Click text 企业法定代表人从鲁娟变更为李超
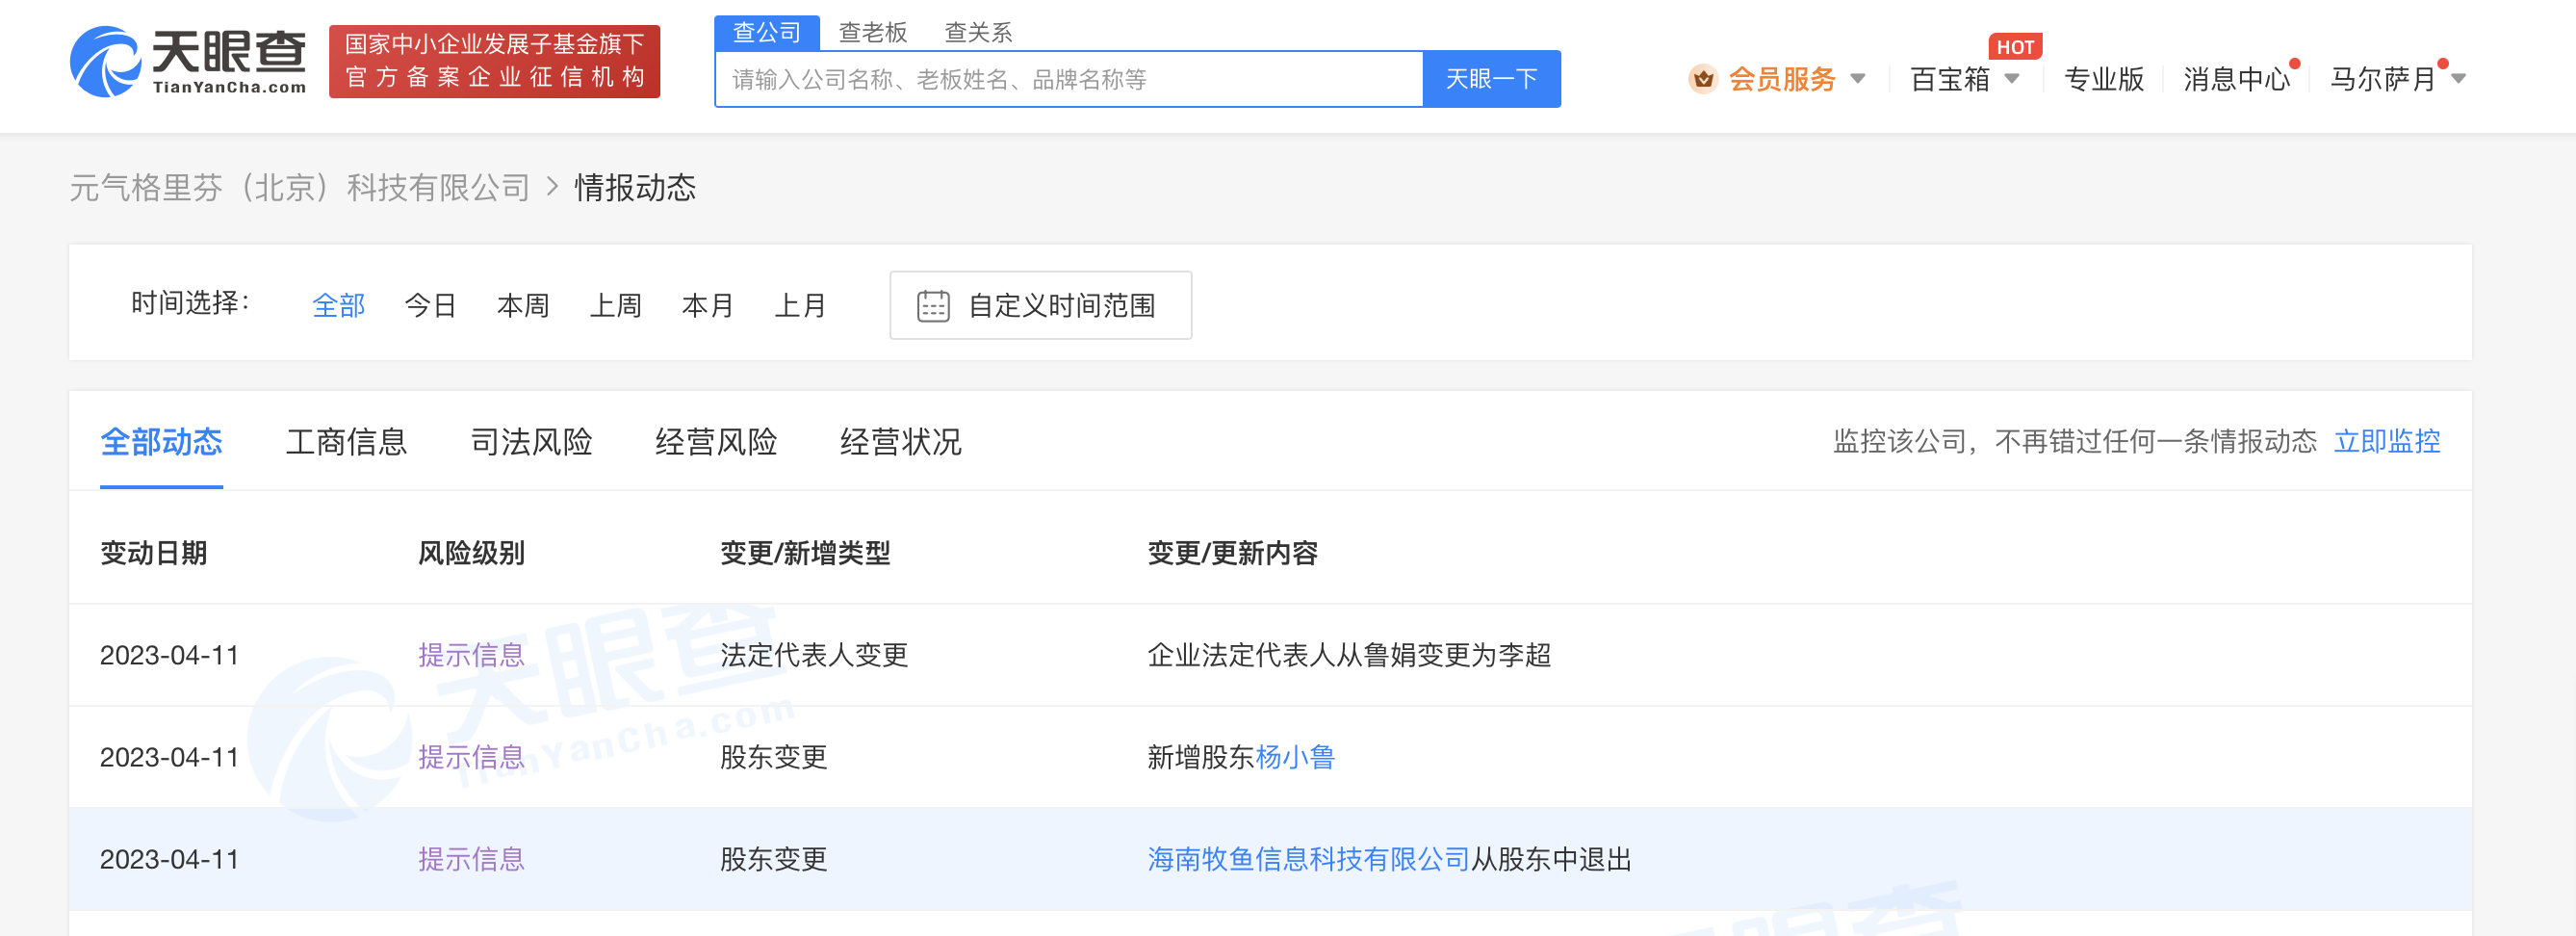The image size is (2576, 936). coord(1349,655)
